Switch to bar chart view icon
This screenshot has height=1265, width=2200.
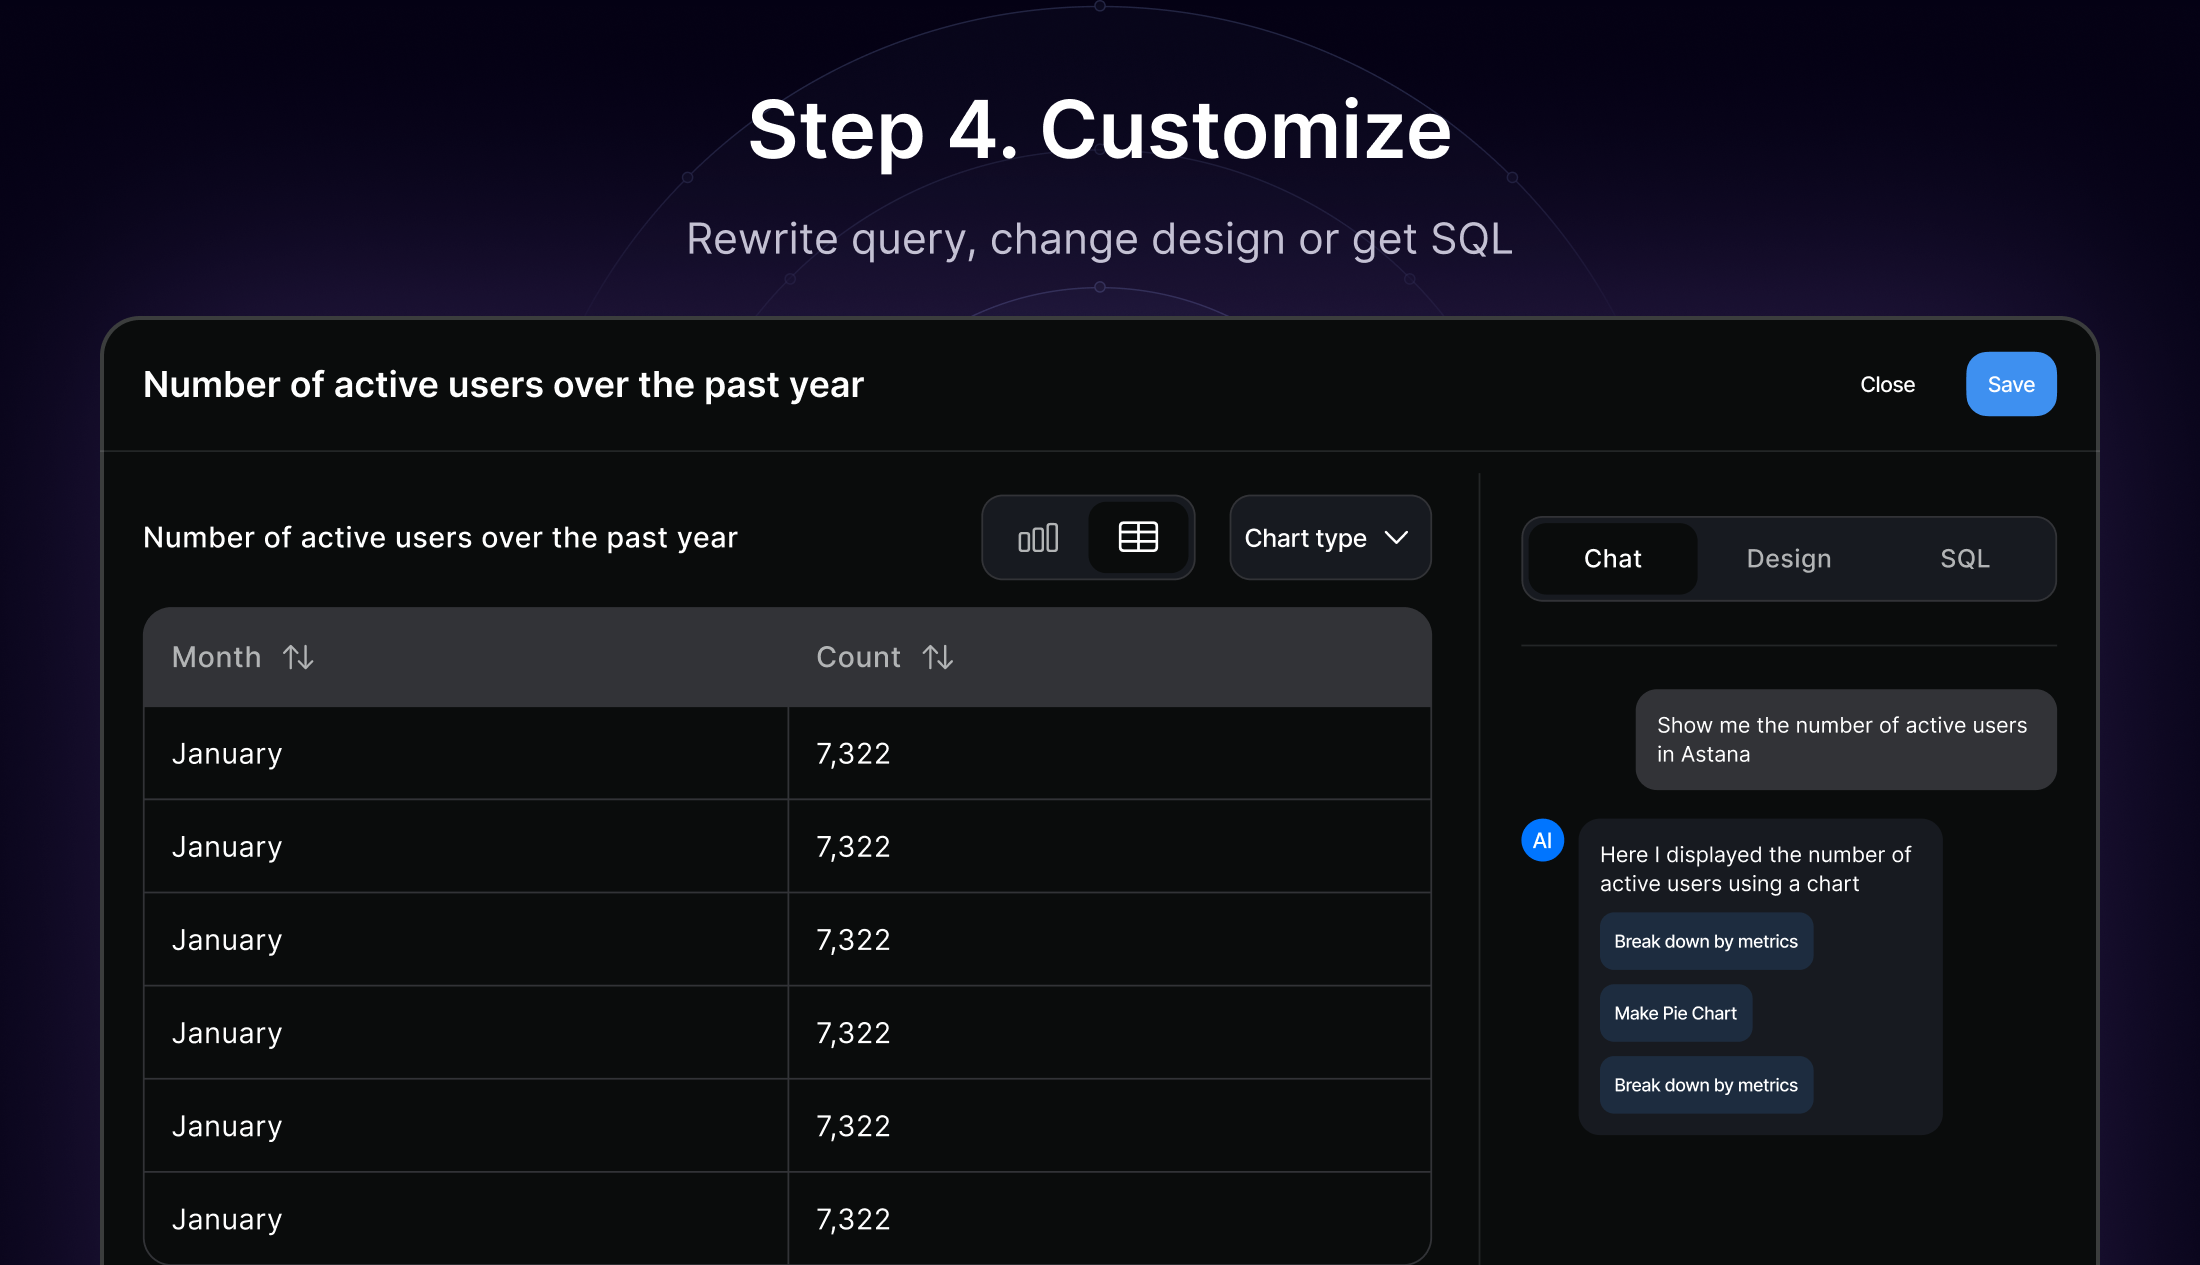point(1038,538)
